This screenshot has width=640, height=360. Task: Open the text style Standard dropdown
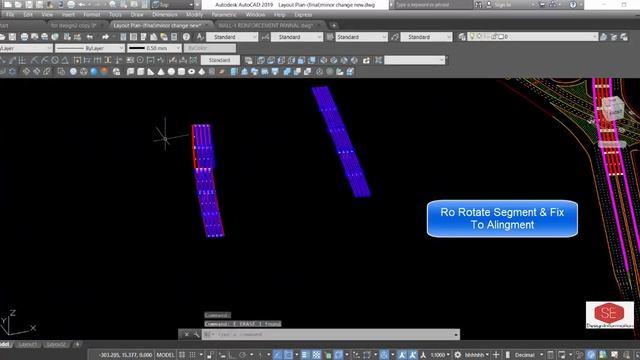[x=232, y=37]
